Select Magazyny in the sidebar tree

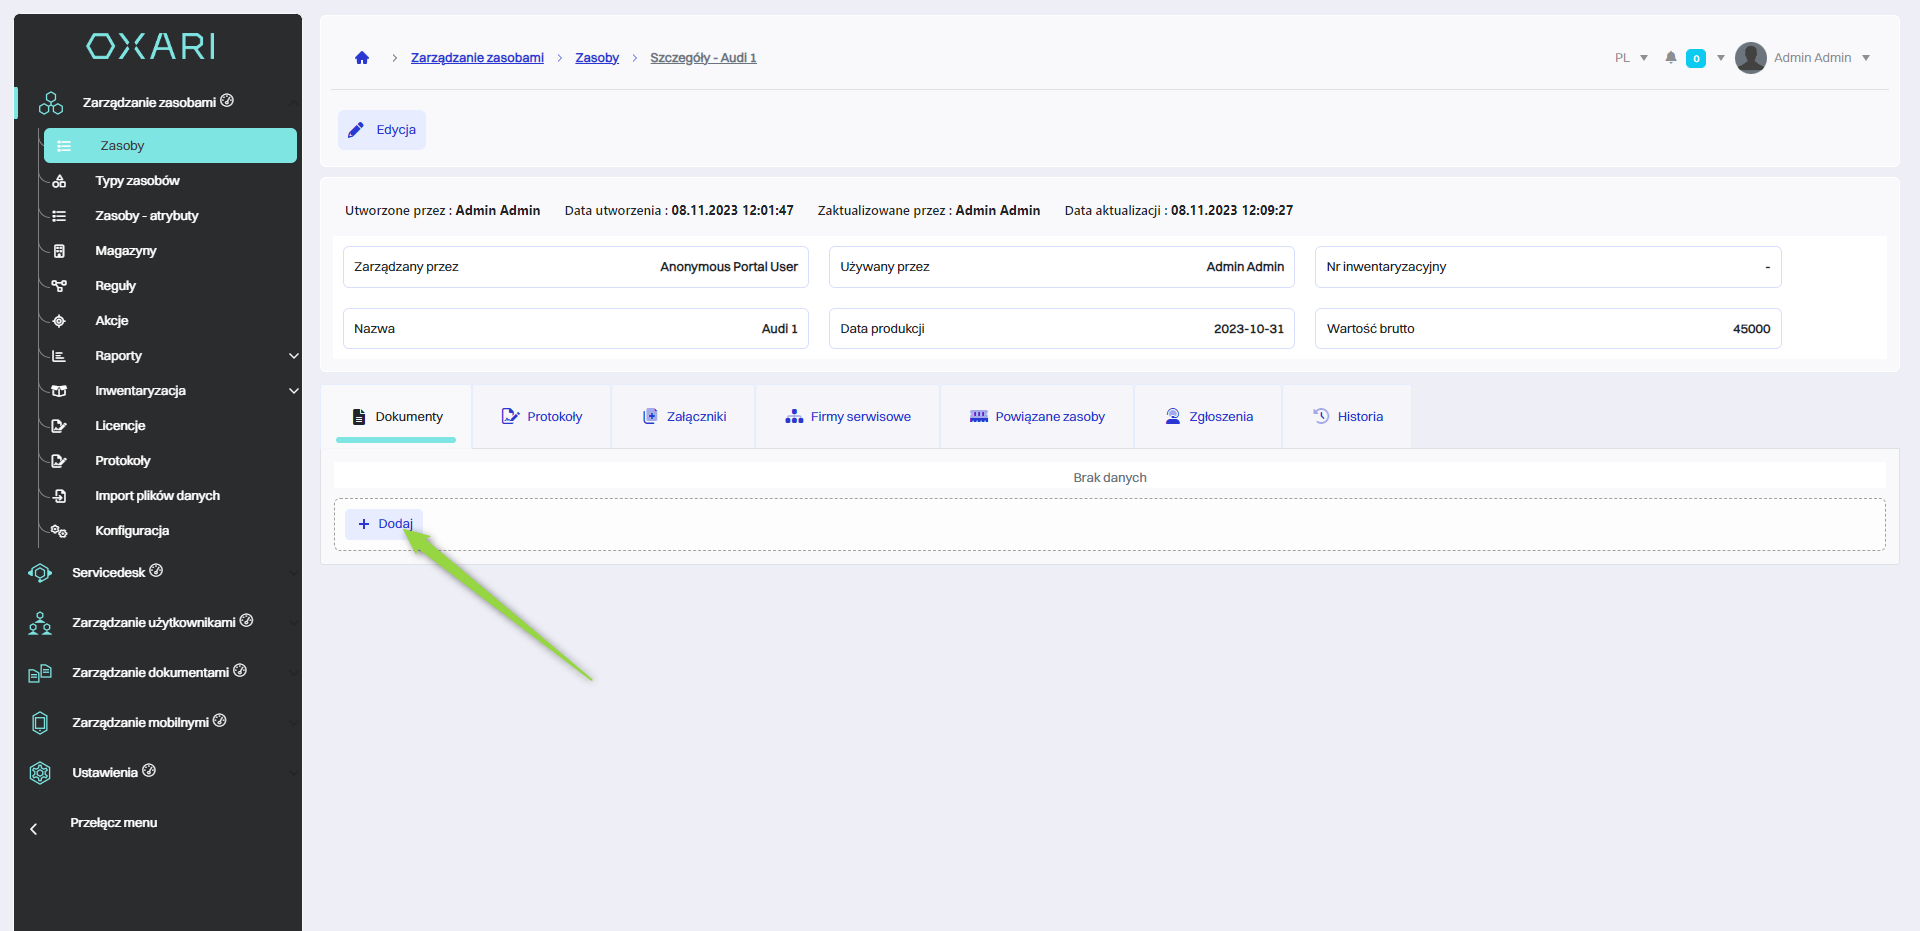[x=125, y=251]
